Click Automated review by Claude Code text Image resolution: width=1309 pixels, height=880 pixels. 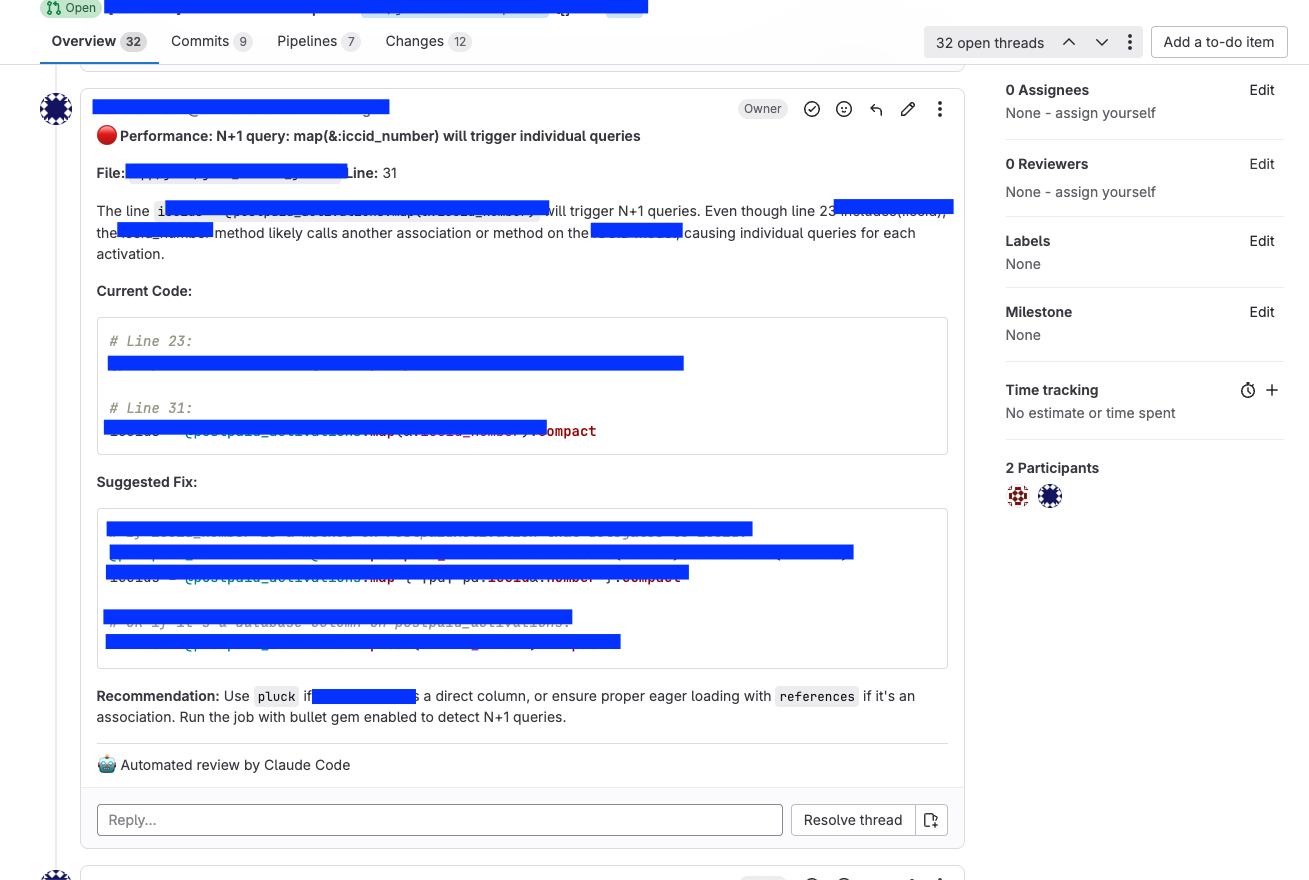tap(235, 765)
